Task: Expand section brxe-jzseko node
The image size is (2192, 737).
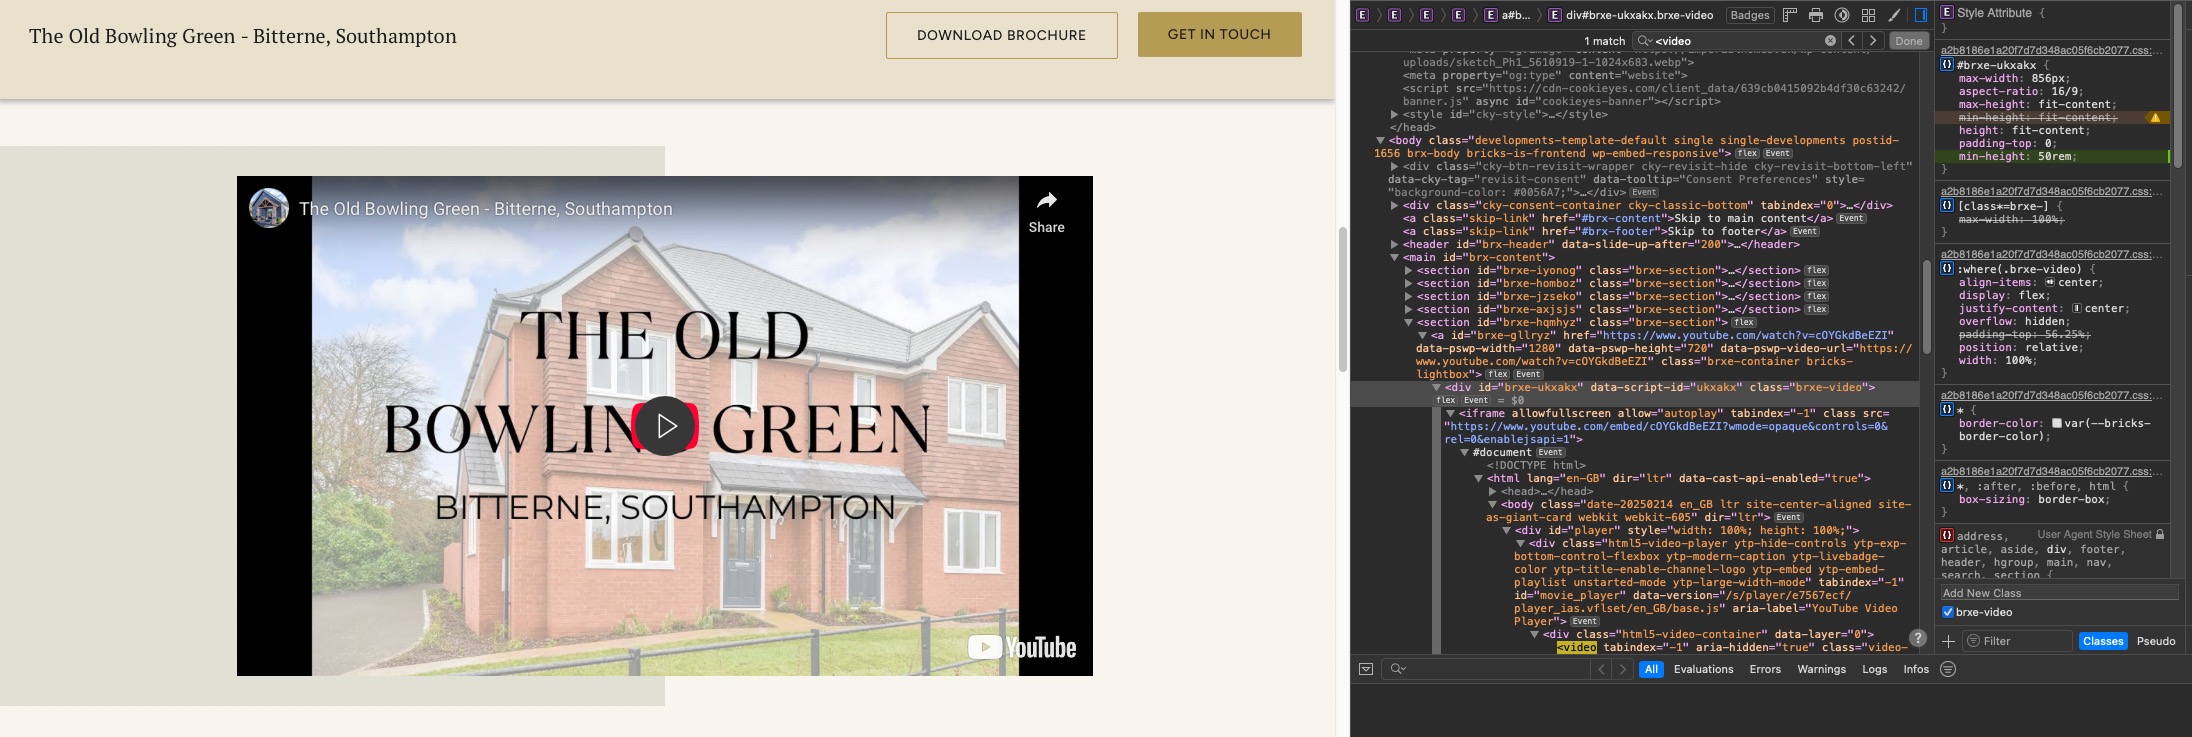Action: 1408,297
